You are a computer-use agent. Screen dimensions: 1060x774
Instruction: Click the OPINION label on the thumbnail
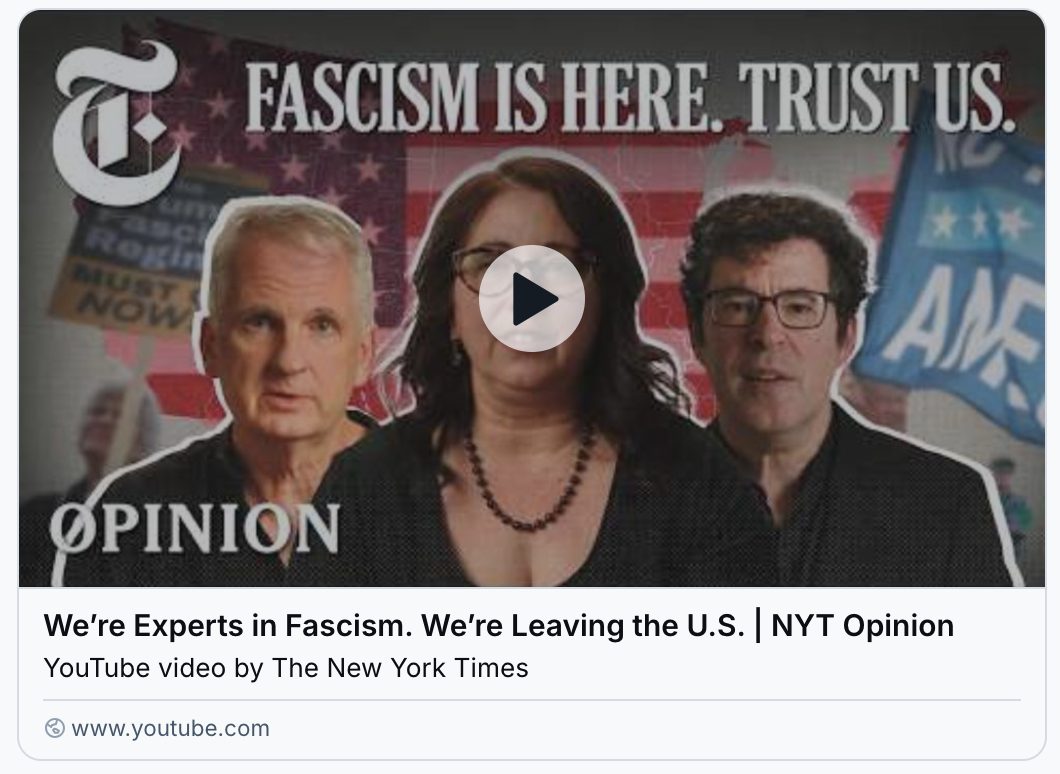(x=195, y=528)
